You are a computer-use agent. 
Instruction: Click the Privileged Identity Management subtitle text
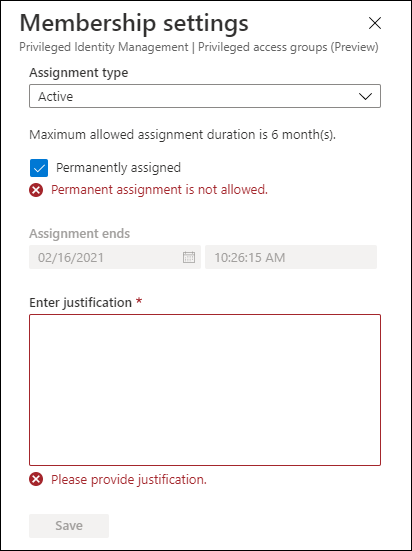[x=104, y=47]
